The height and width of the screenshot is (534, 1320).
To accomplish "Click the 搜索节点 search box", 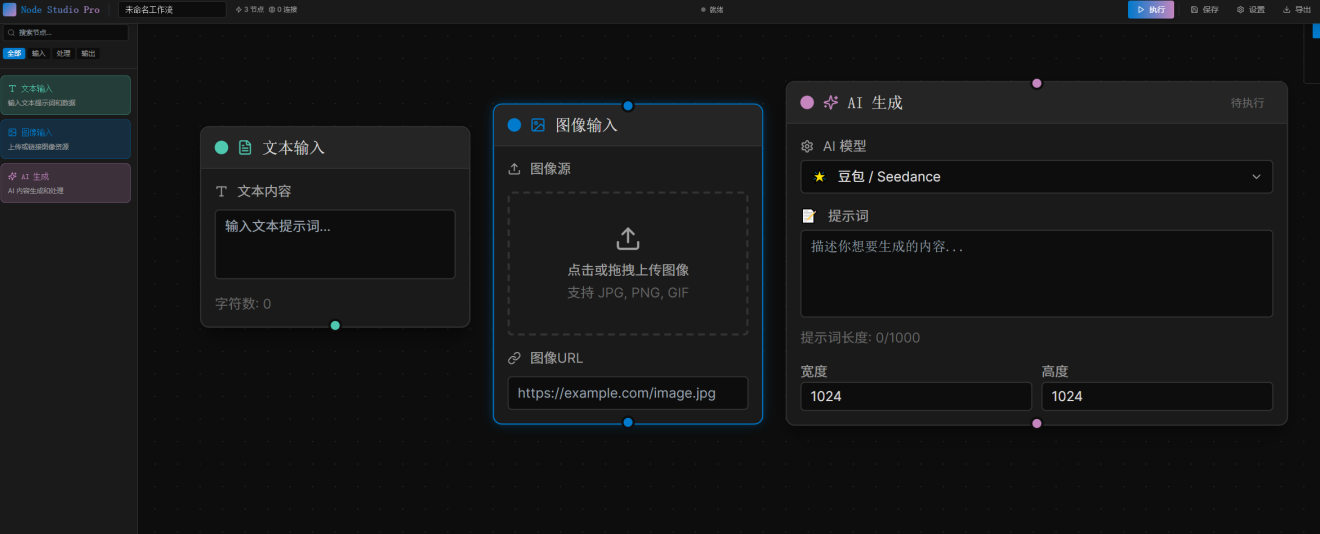I will click(x=65, y=33).
